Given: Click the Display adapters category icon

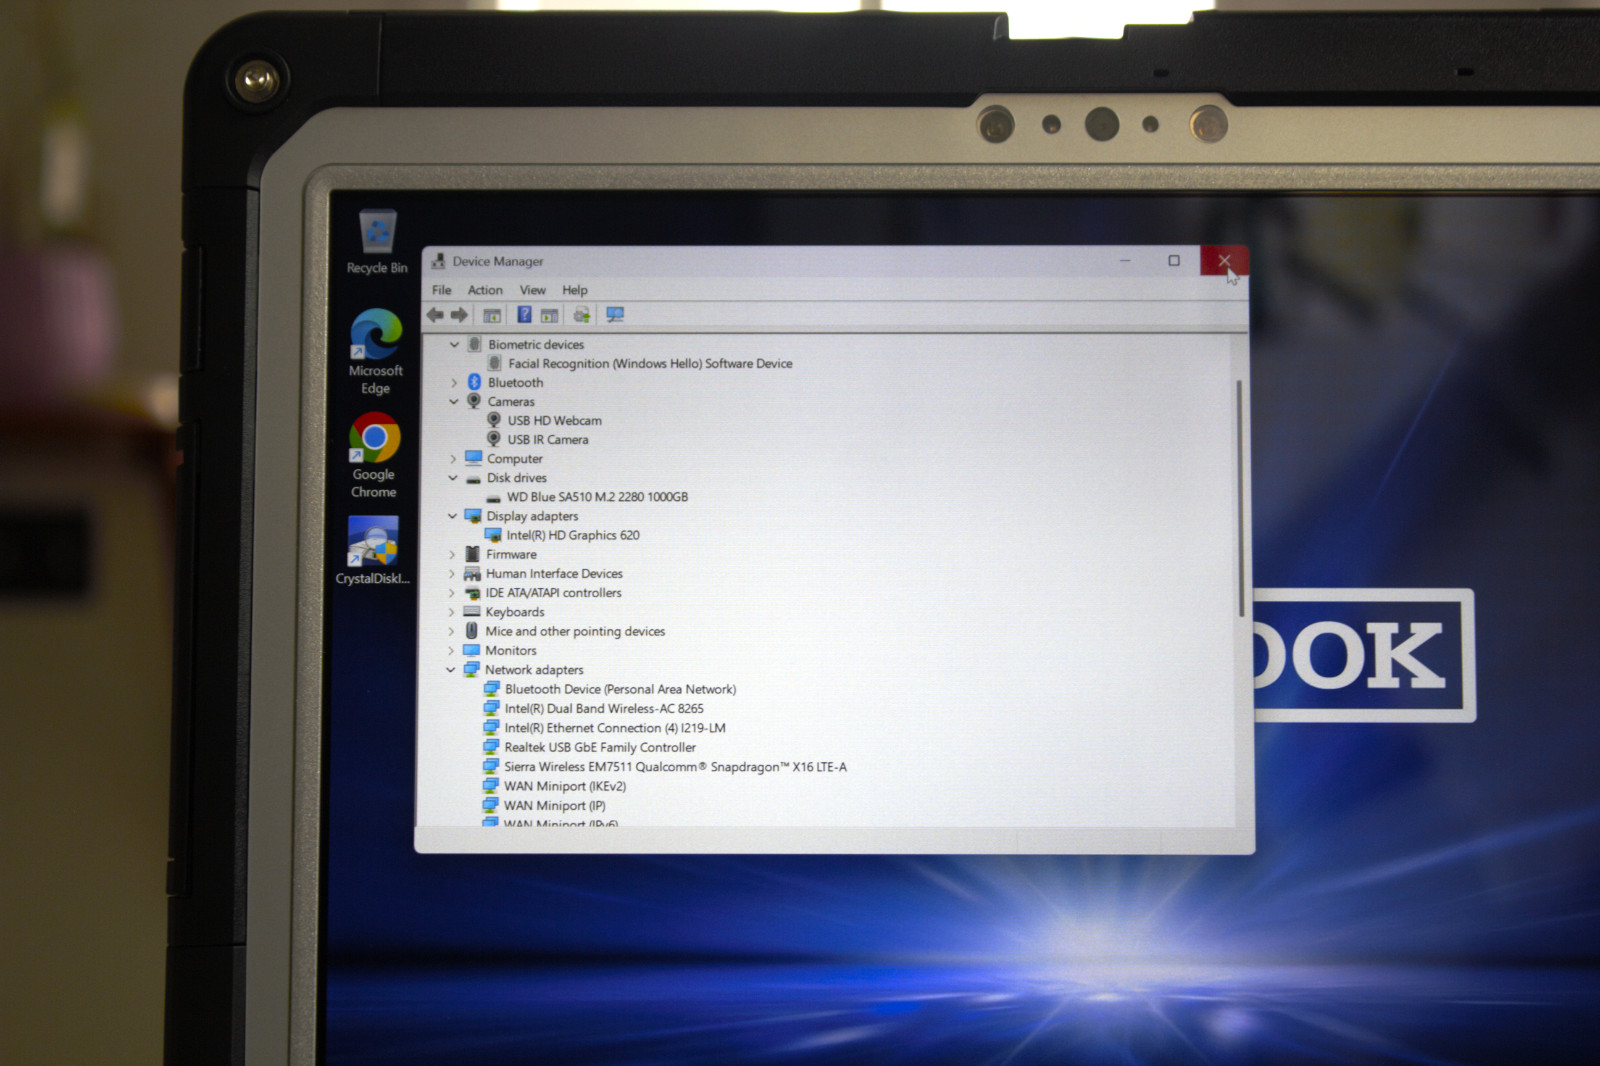Looking at the screenshot, I should point(473,516).
